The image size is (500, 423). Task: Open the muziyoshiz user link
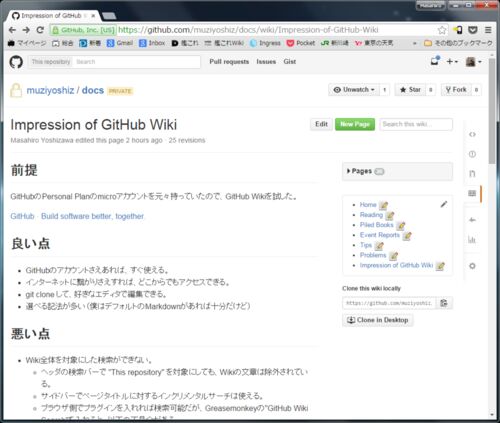pyautogui.click(x=50, y=90)
